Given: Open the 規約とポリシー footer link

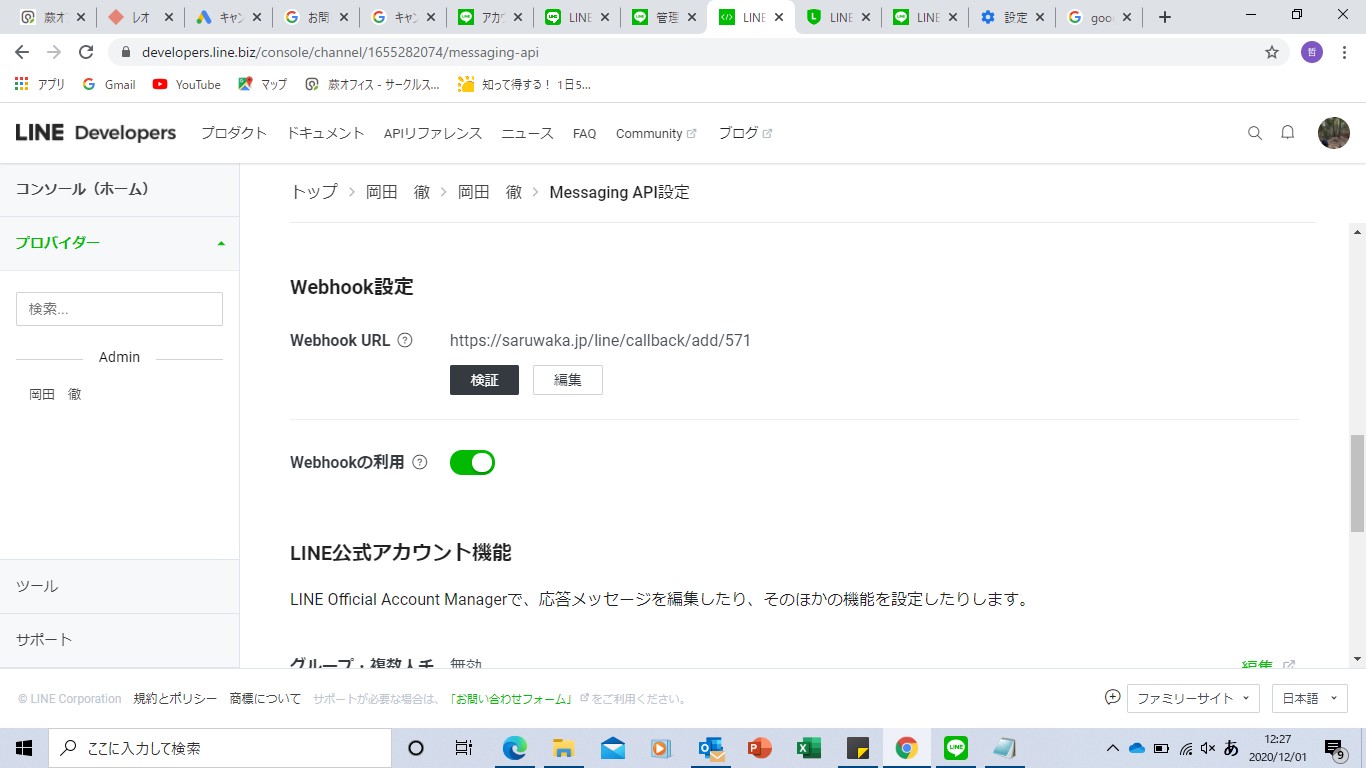Looking at the screenshot, I should coord(175,699).
